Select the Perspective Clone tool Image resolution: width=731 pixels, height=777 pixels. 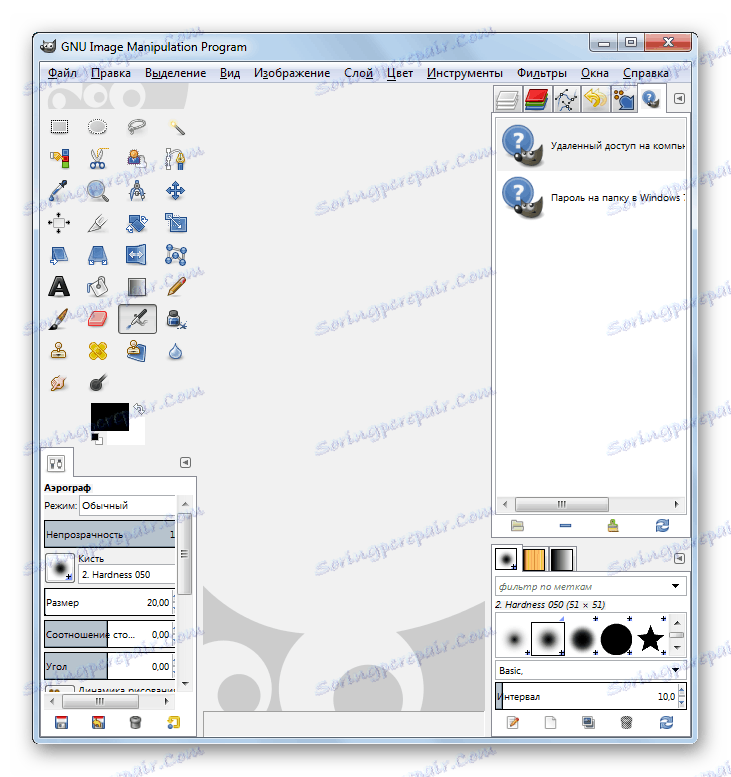pyautogui.click(x=137, y=351)
